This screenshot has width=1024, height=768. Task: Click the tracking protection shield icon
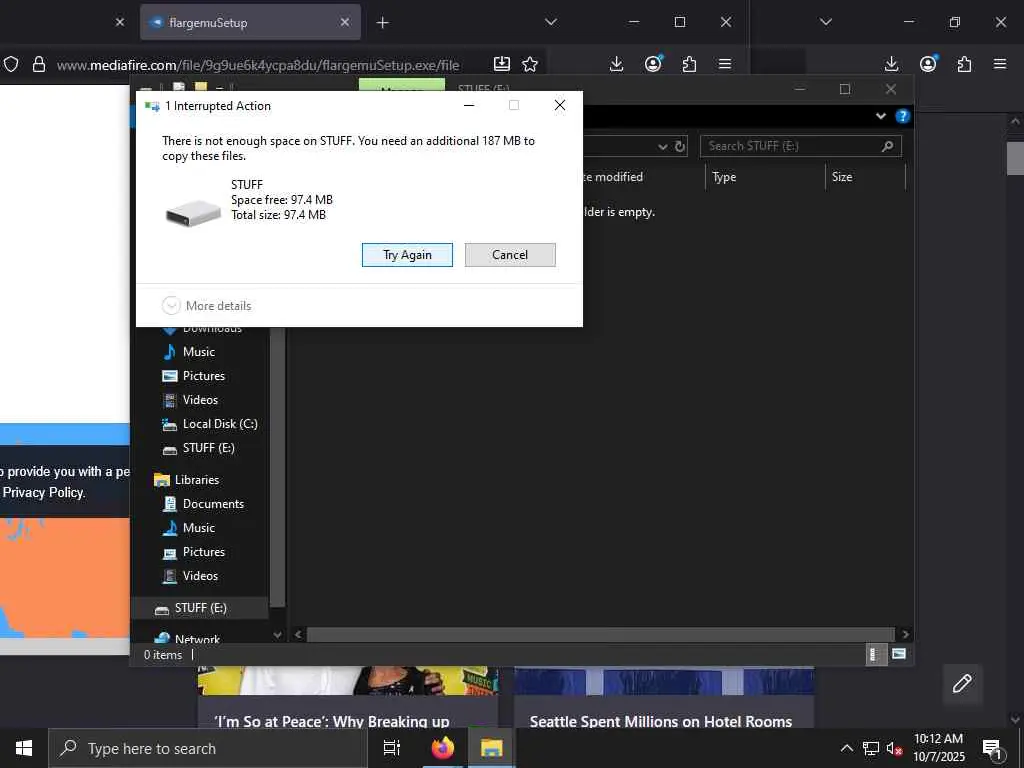(x=11, y=64)
